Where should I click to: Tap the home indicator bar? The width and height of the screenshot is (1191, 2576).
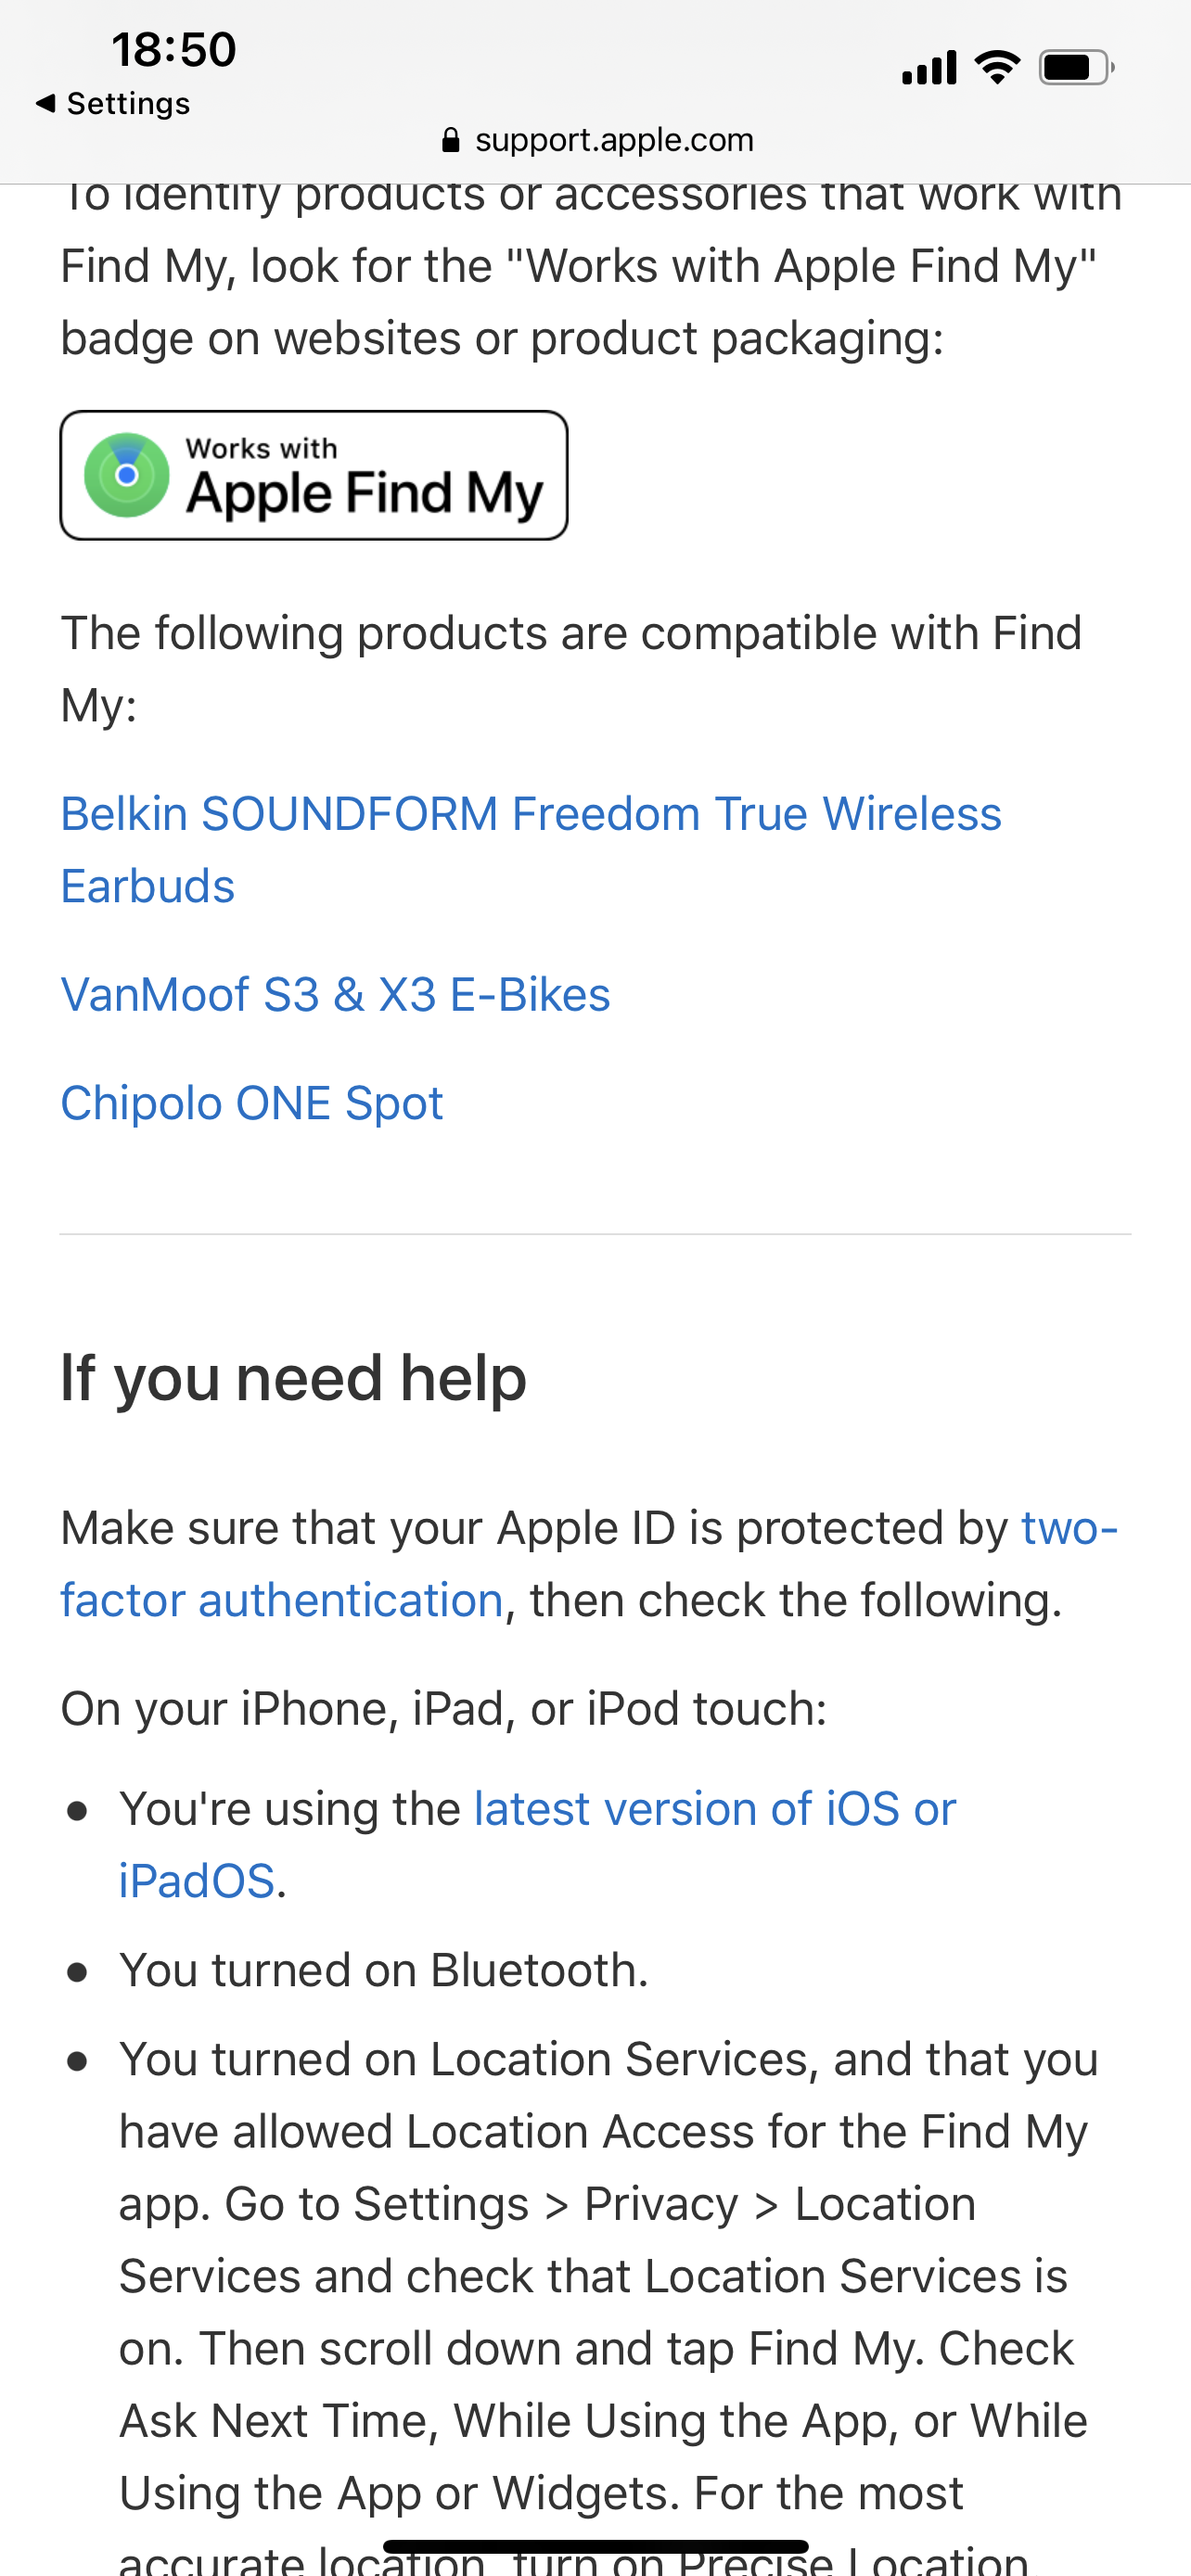coord(595,2546)
